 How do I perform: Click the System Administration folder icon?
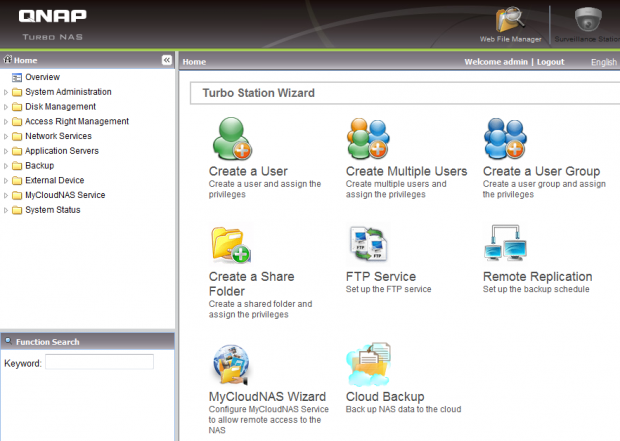[x=17, y=92]
